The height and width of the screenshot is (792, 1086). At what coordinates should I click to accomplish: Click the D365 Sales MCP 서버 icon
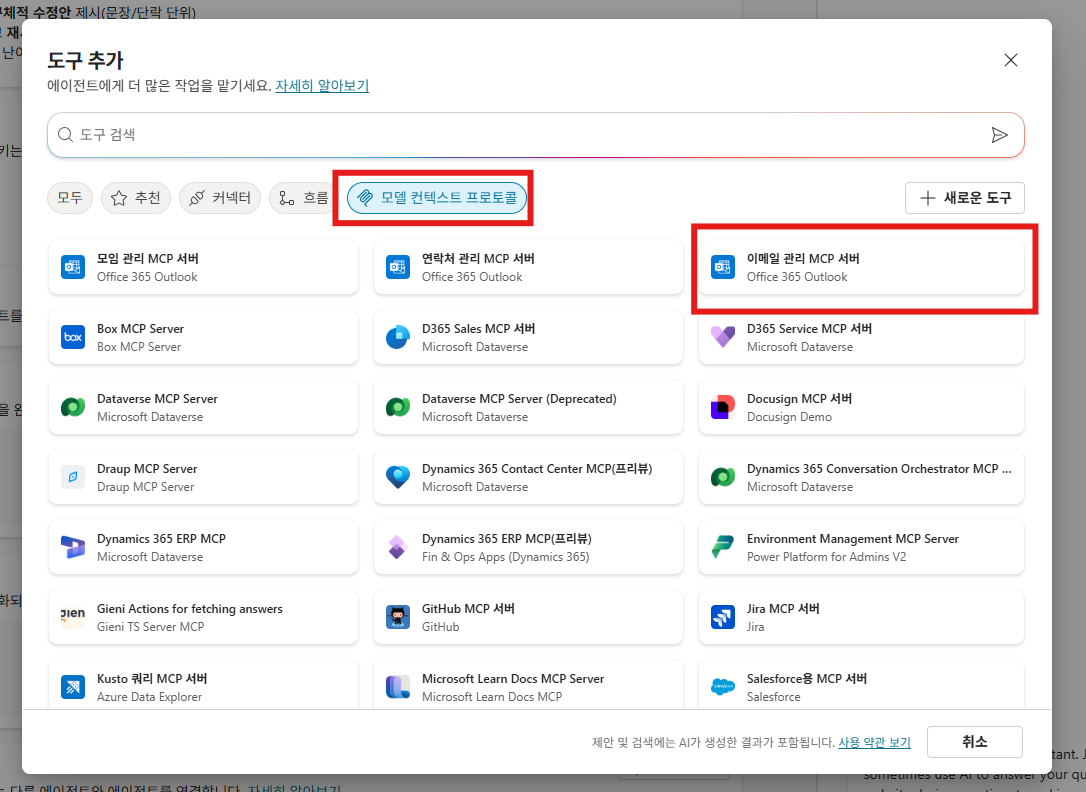click(x=398, y=337)
